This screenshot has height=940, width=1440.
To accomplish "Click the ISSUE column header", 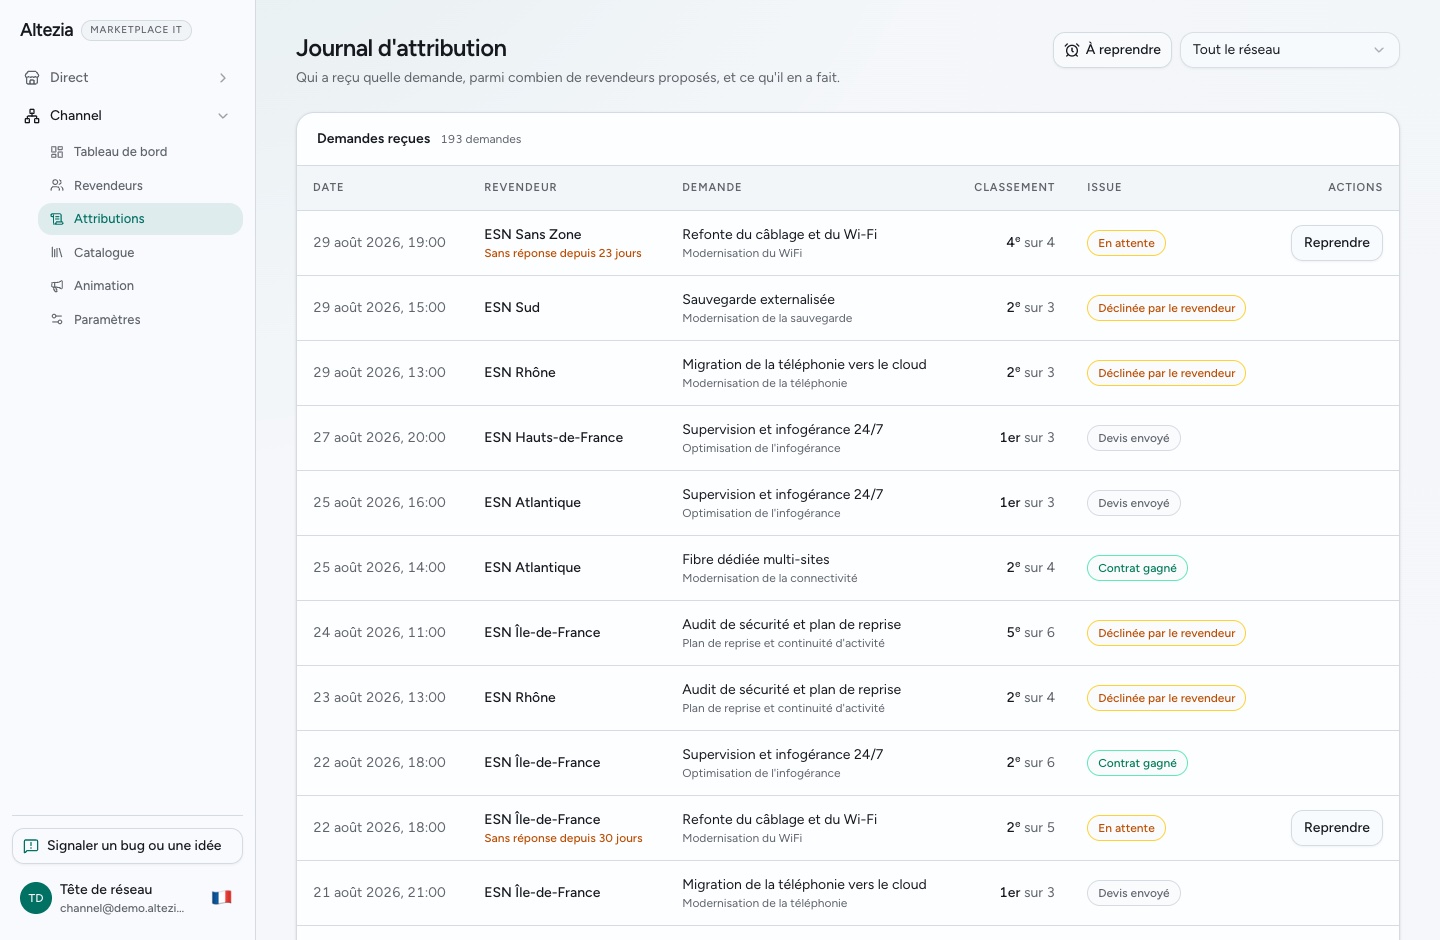I will pyautogui.click(x=1104, y=188).
